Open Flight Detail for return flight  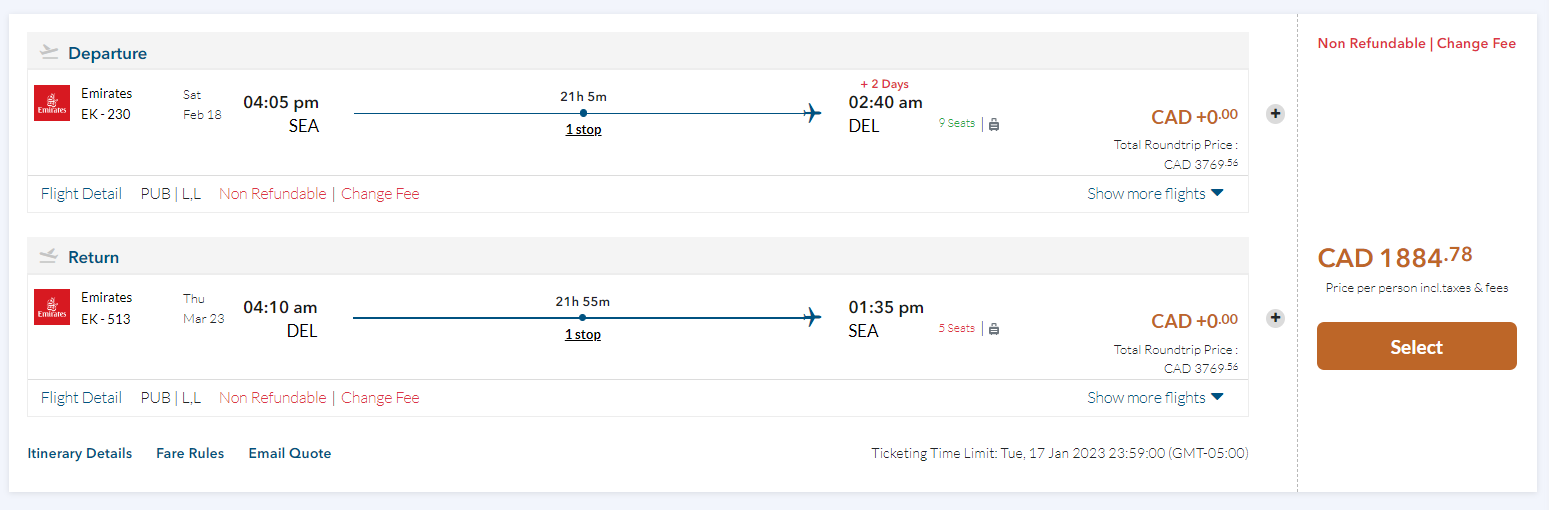pyautogui.click(x=81, y=398)
